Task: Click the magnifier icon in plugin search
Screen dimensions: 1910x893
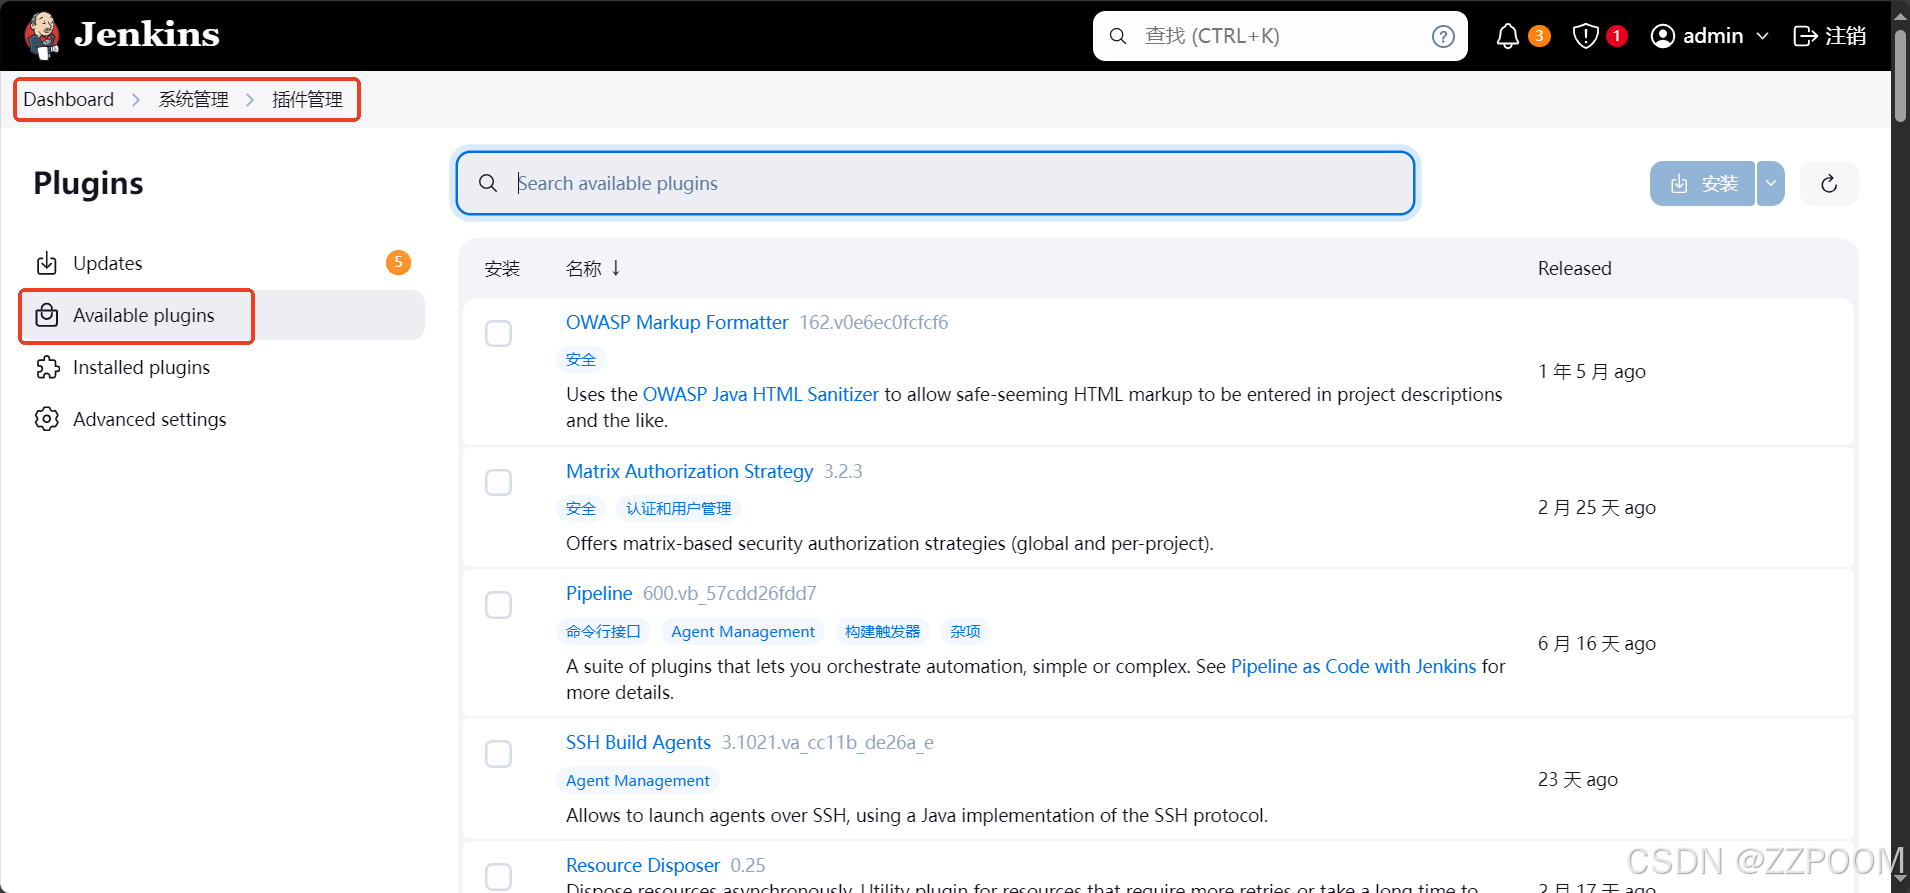Action: [x=488, y=183]
